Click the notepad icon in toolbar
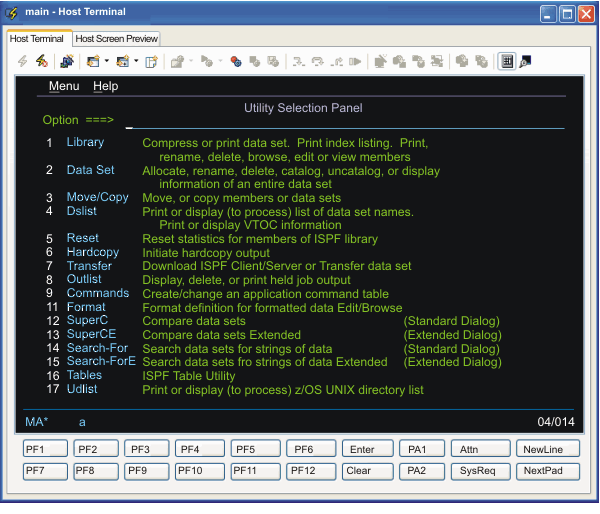 [x=152, y=61]
